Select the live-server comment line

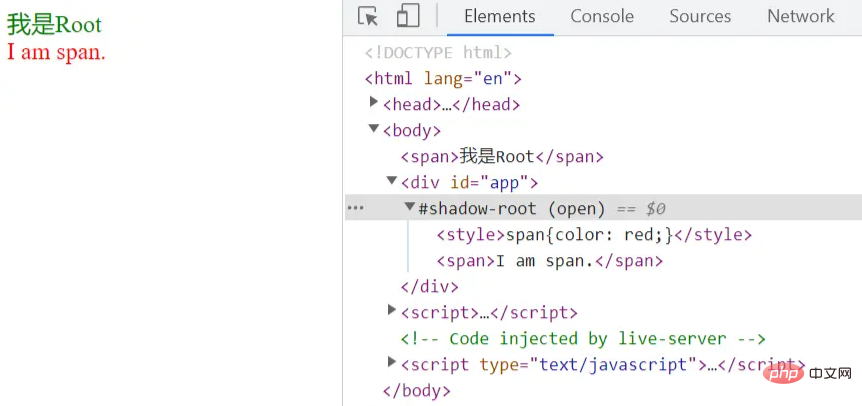pyautogui.click(x=583, y=339)
